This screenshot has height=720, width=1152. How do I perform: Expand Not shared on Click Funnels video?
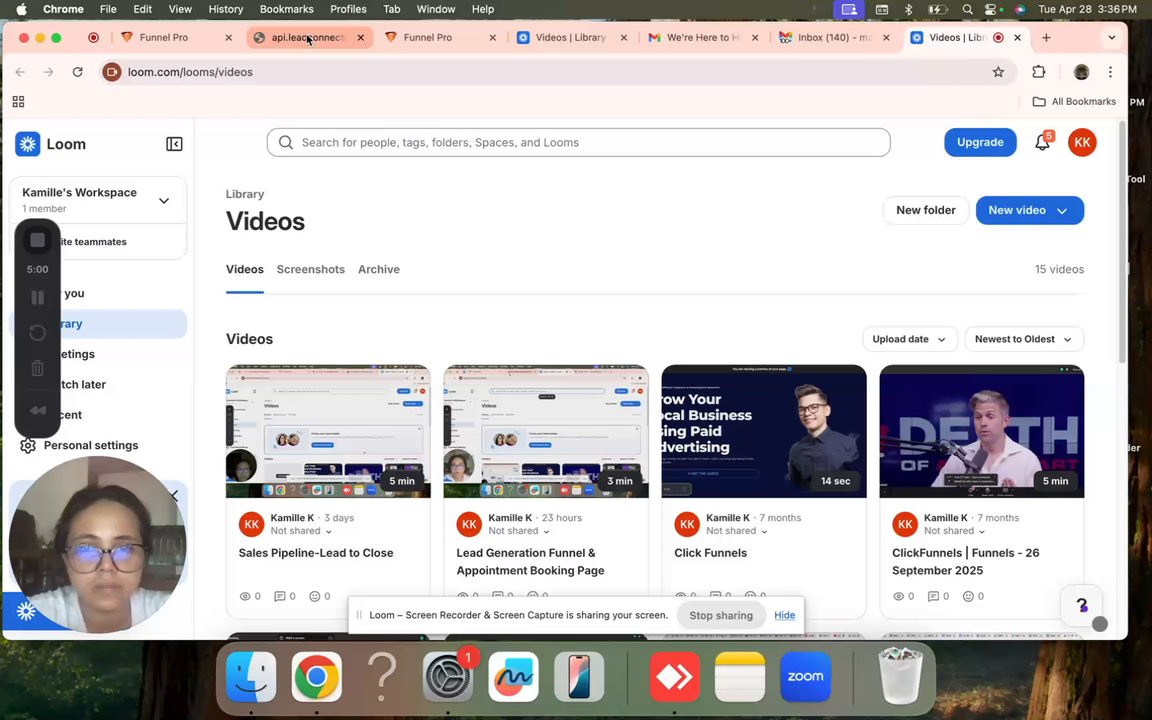[x=737, y=531]
